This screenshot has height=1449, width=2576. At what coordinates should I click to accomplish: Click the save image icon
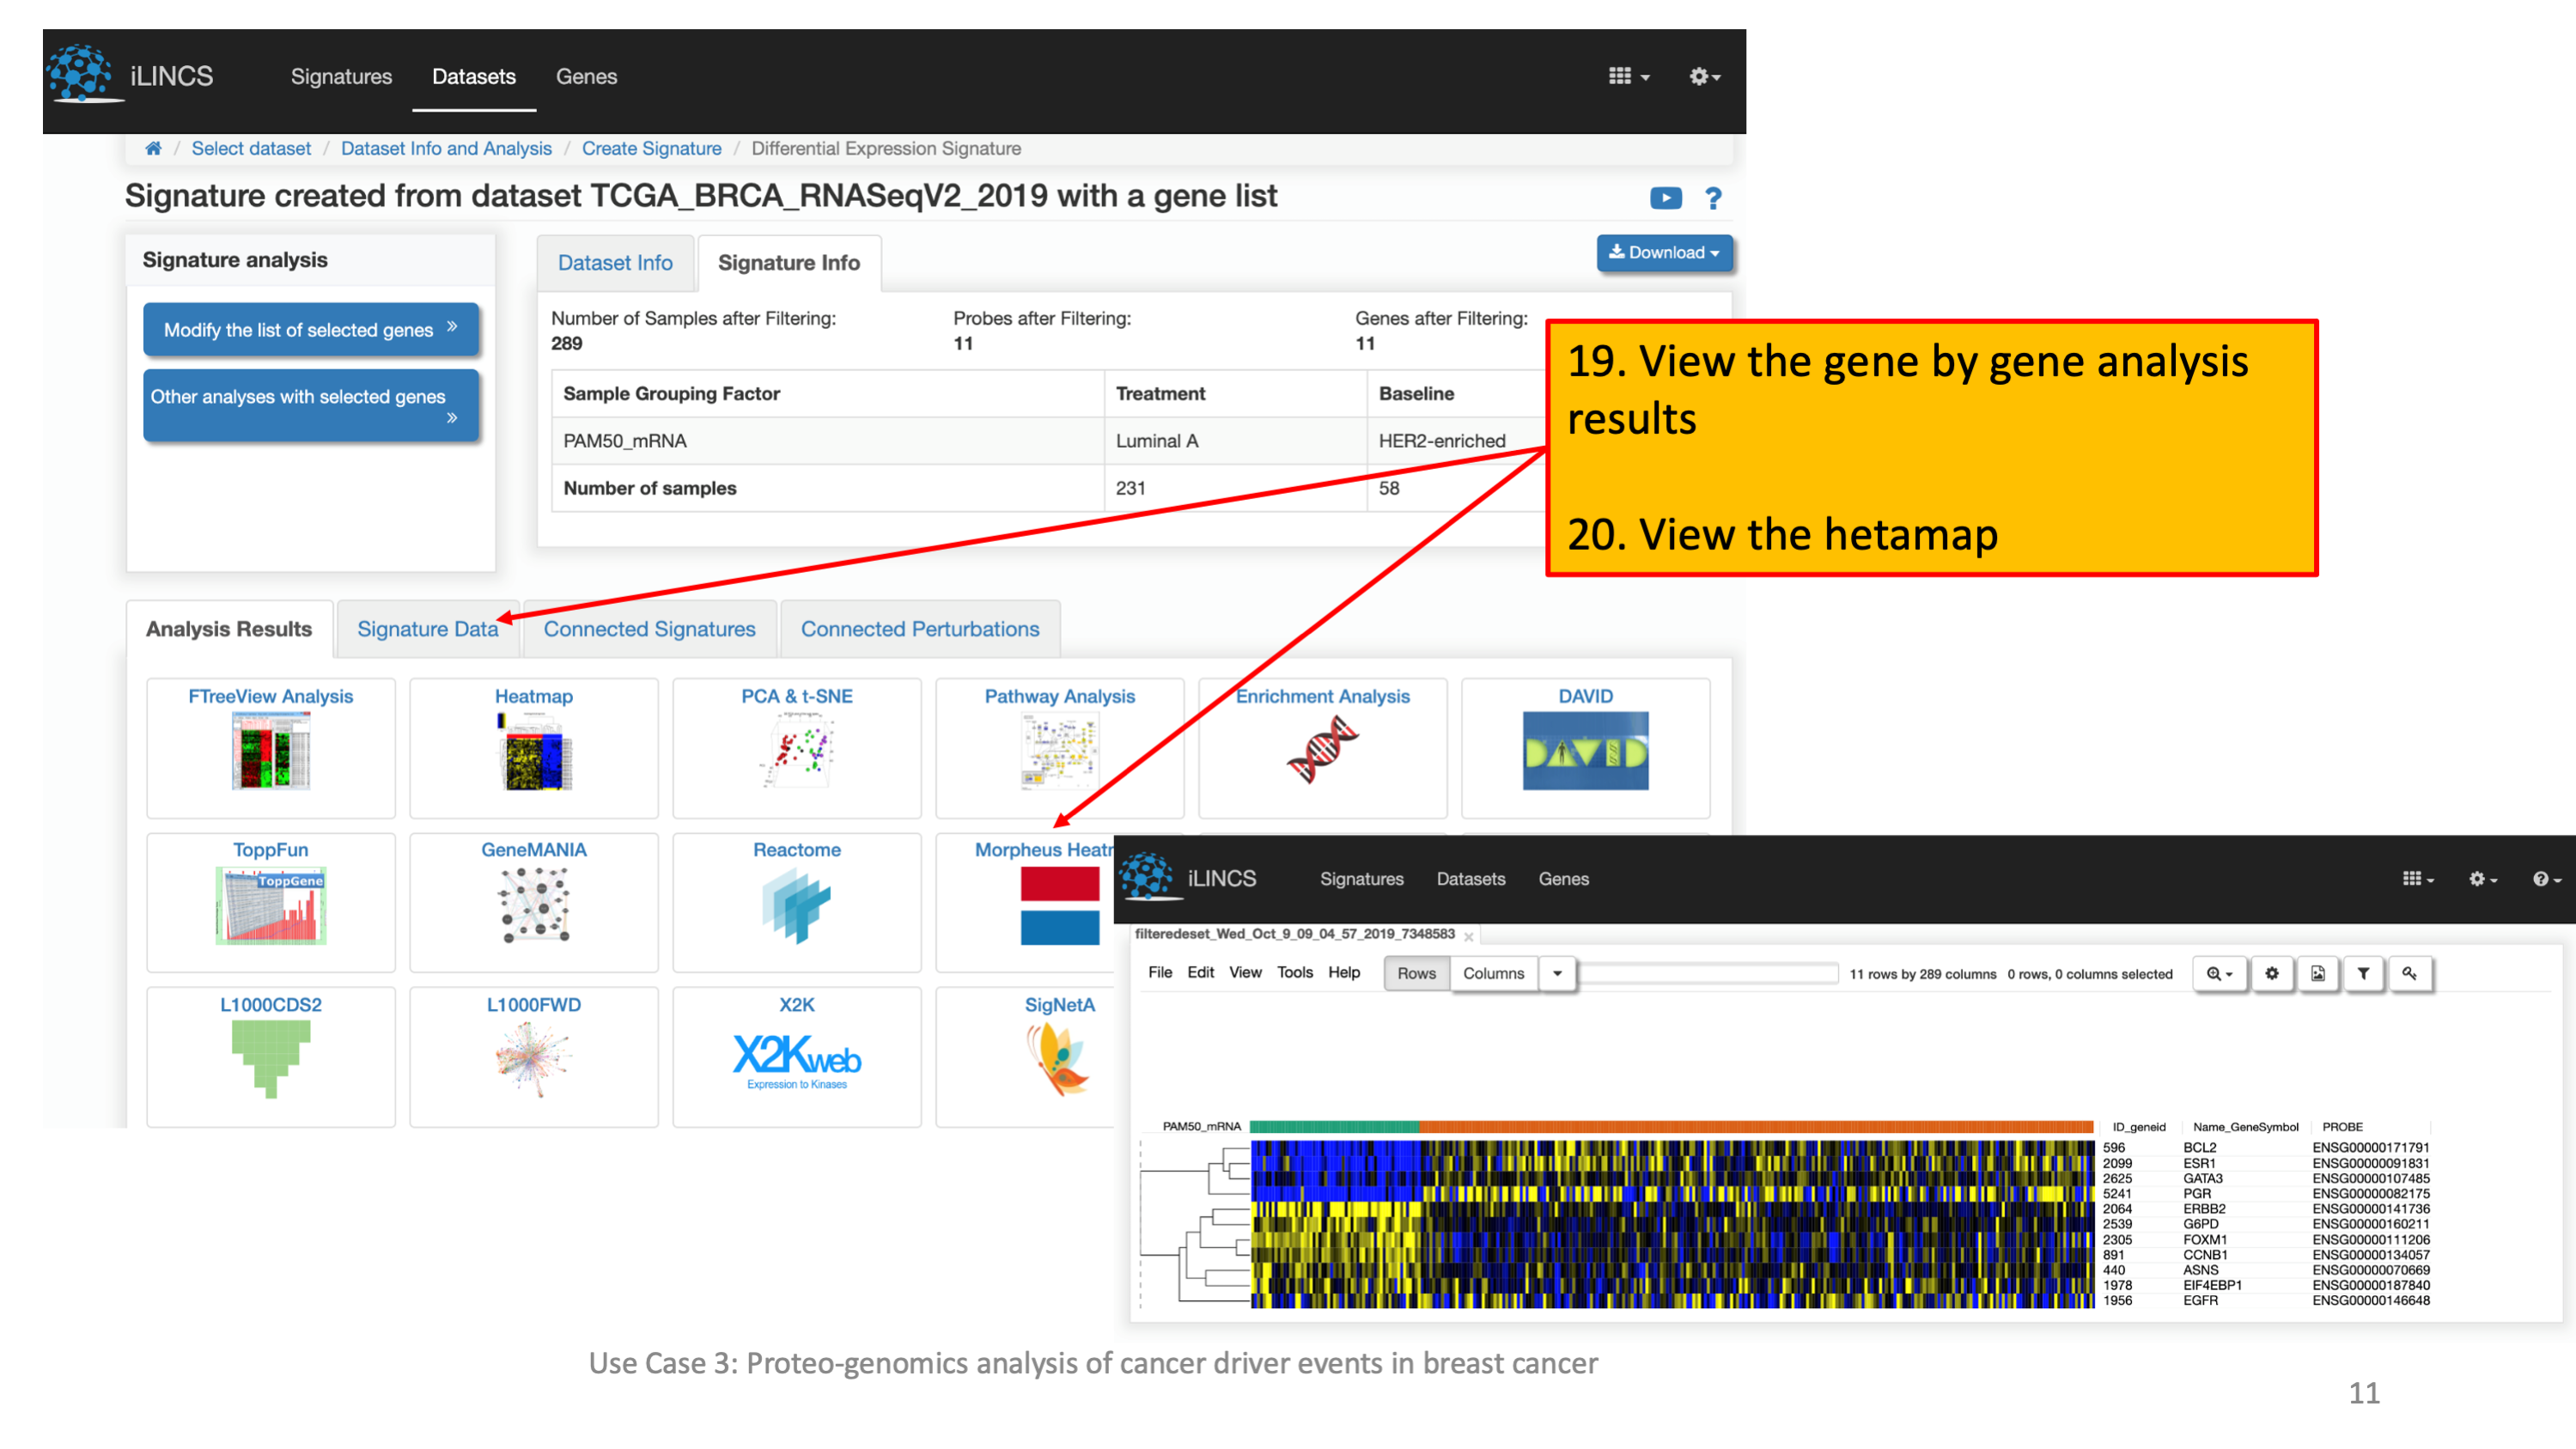pyautogui.click(x=2318, y=973)
